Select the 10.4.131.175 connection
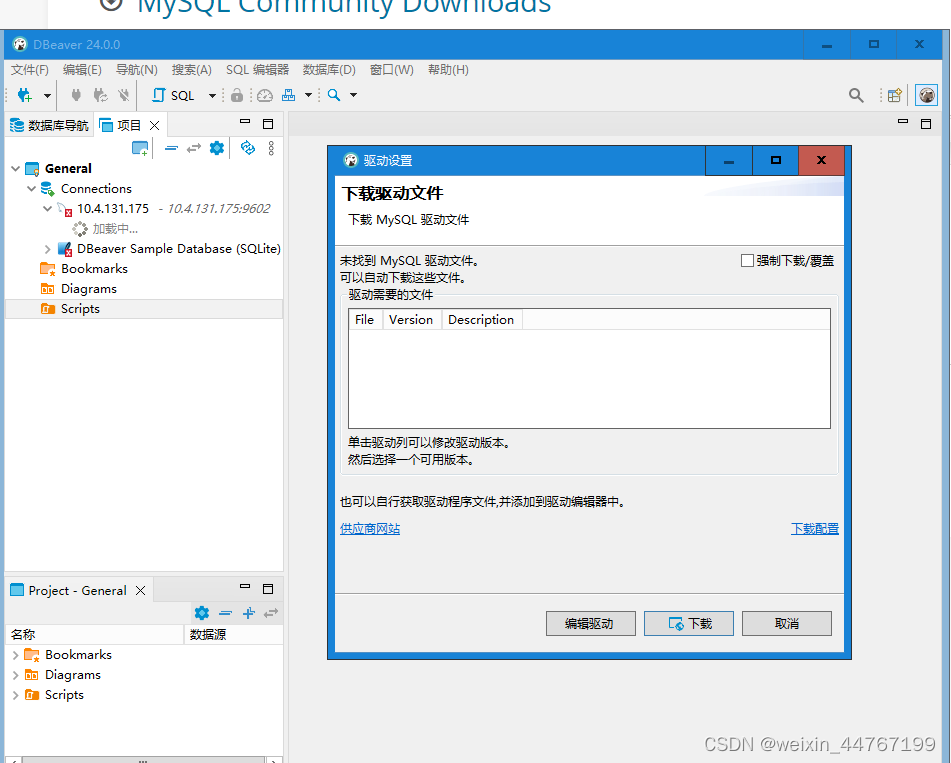The image size is (951, 763). pyautogui.click(x=113, y=209)
